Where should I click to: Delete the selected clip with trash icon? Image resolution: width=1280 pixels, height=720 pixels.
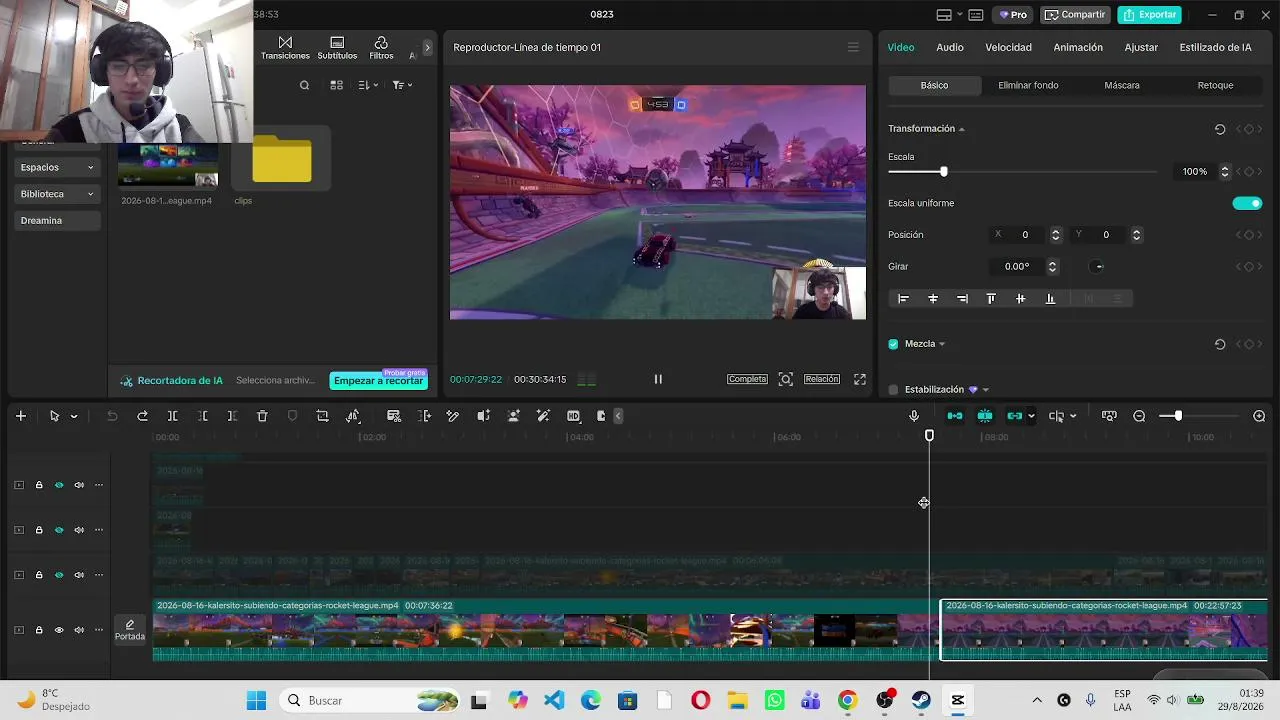pos(262,416)
